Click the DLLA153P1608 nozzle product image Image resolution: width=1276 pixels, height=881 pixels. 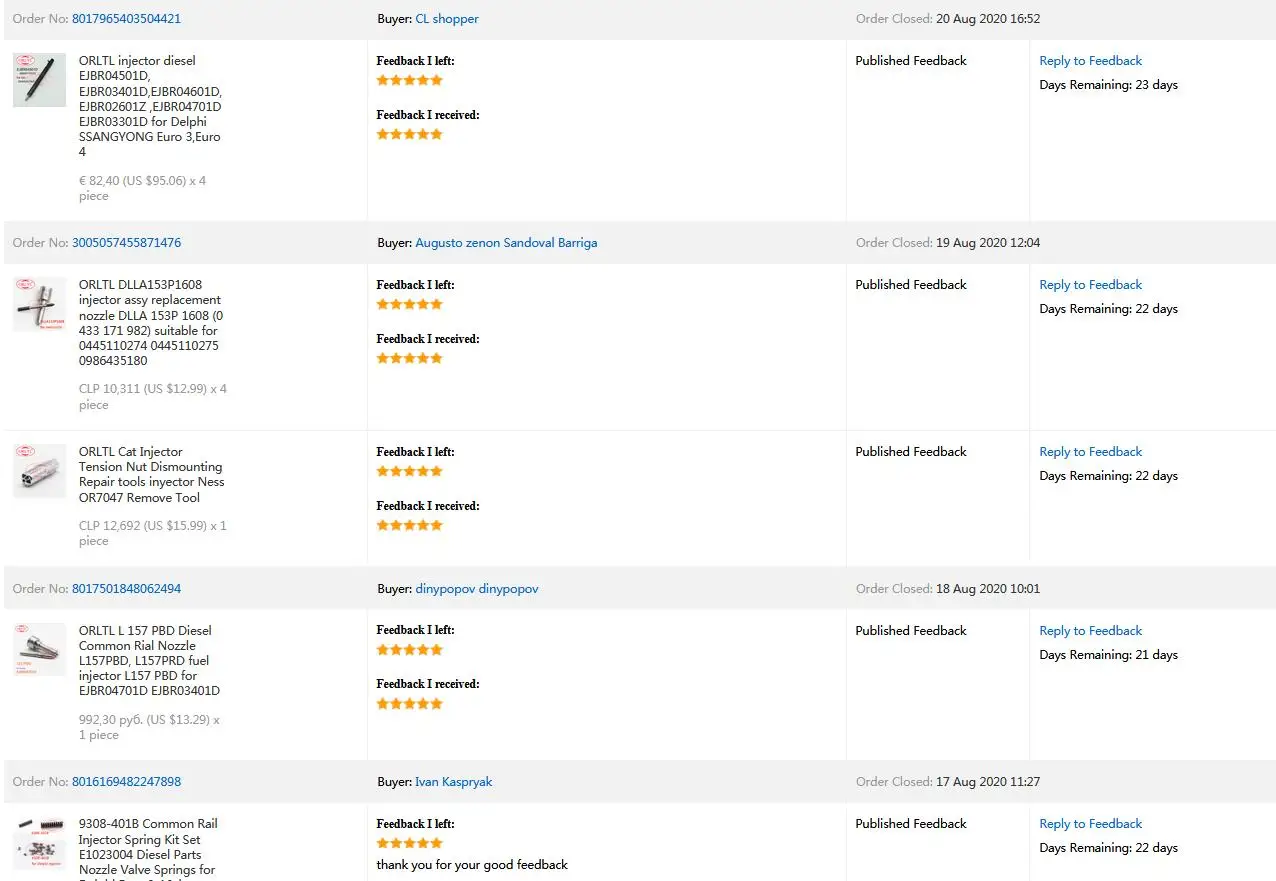pyautogui.click(x=40, y=304)
